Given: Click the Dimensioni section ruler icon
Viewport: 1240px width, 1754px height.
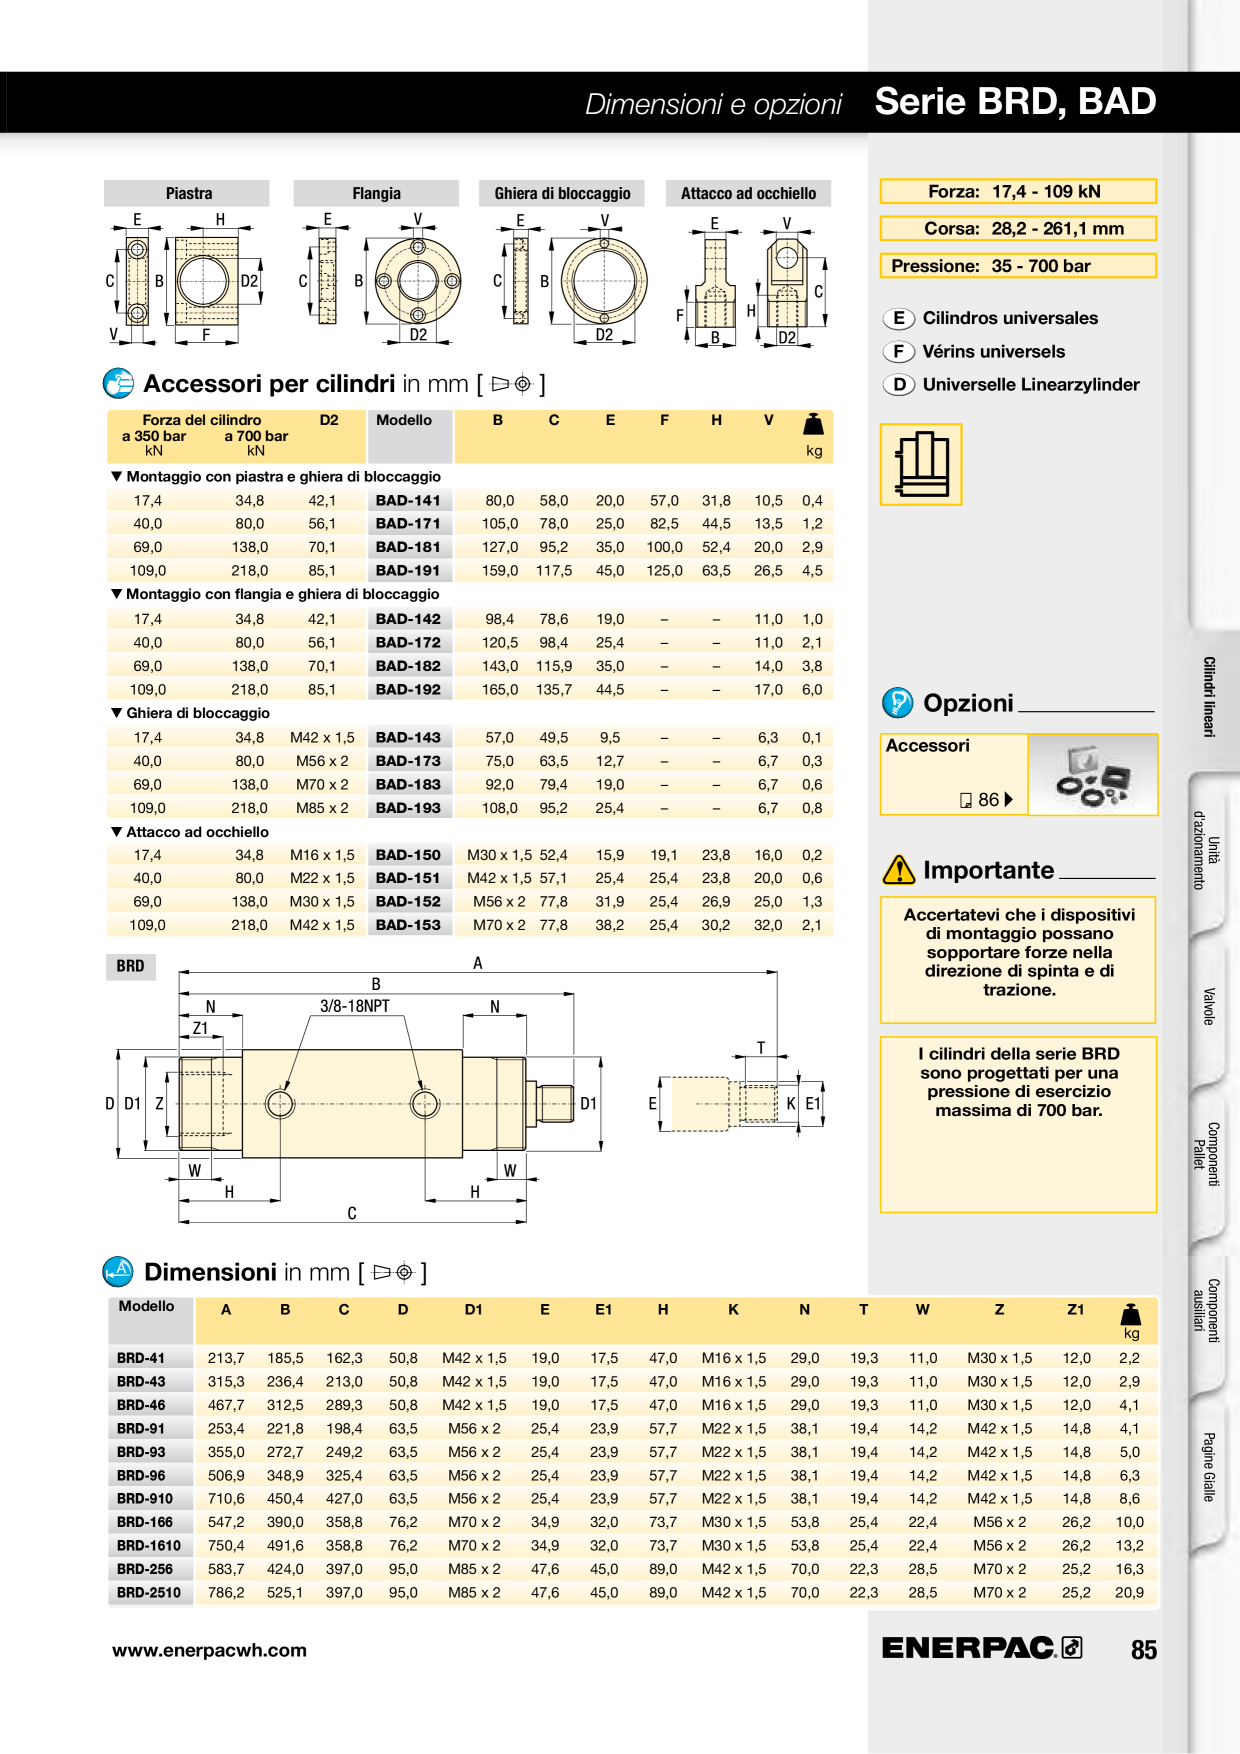Looking at the screenshot, I should 118,1271.
